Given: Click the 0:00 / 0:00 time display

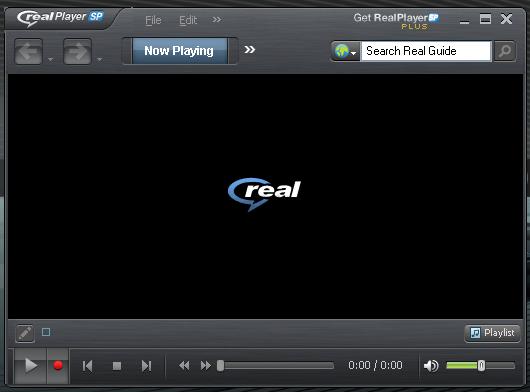Looking at the screenshot, I should click(x=375, y=365).
